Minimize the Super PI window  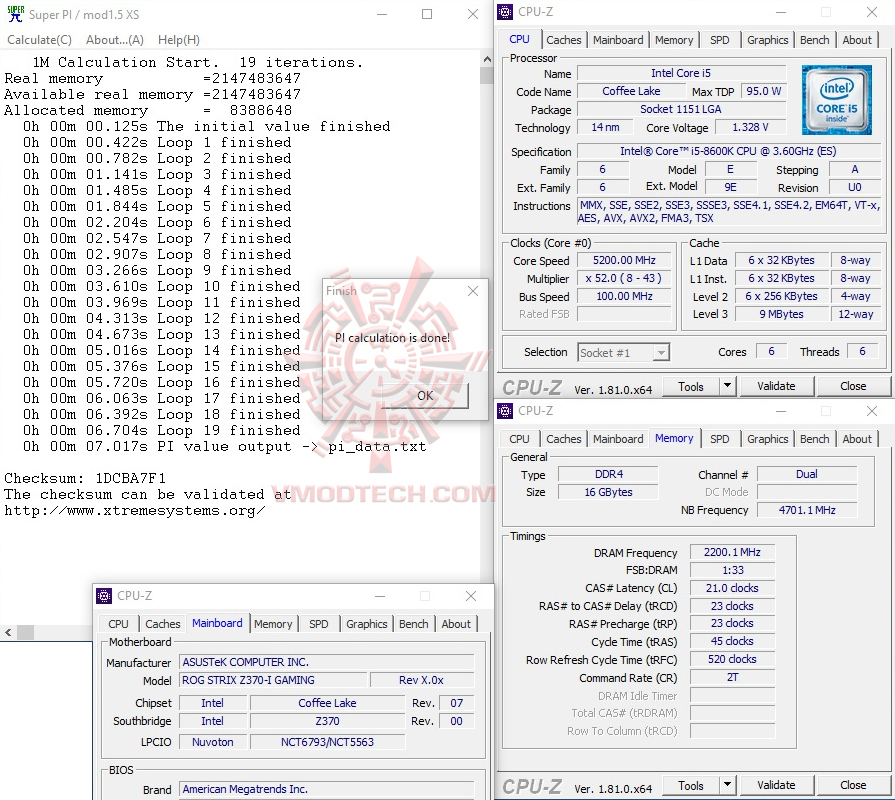pyautogui.click(x=382, y=14)
